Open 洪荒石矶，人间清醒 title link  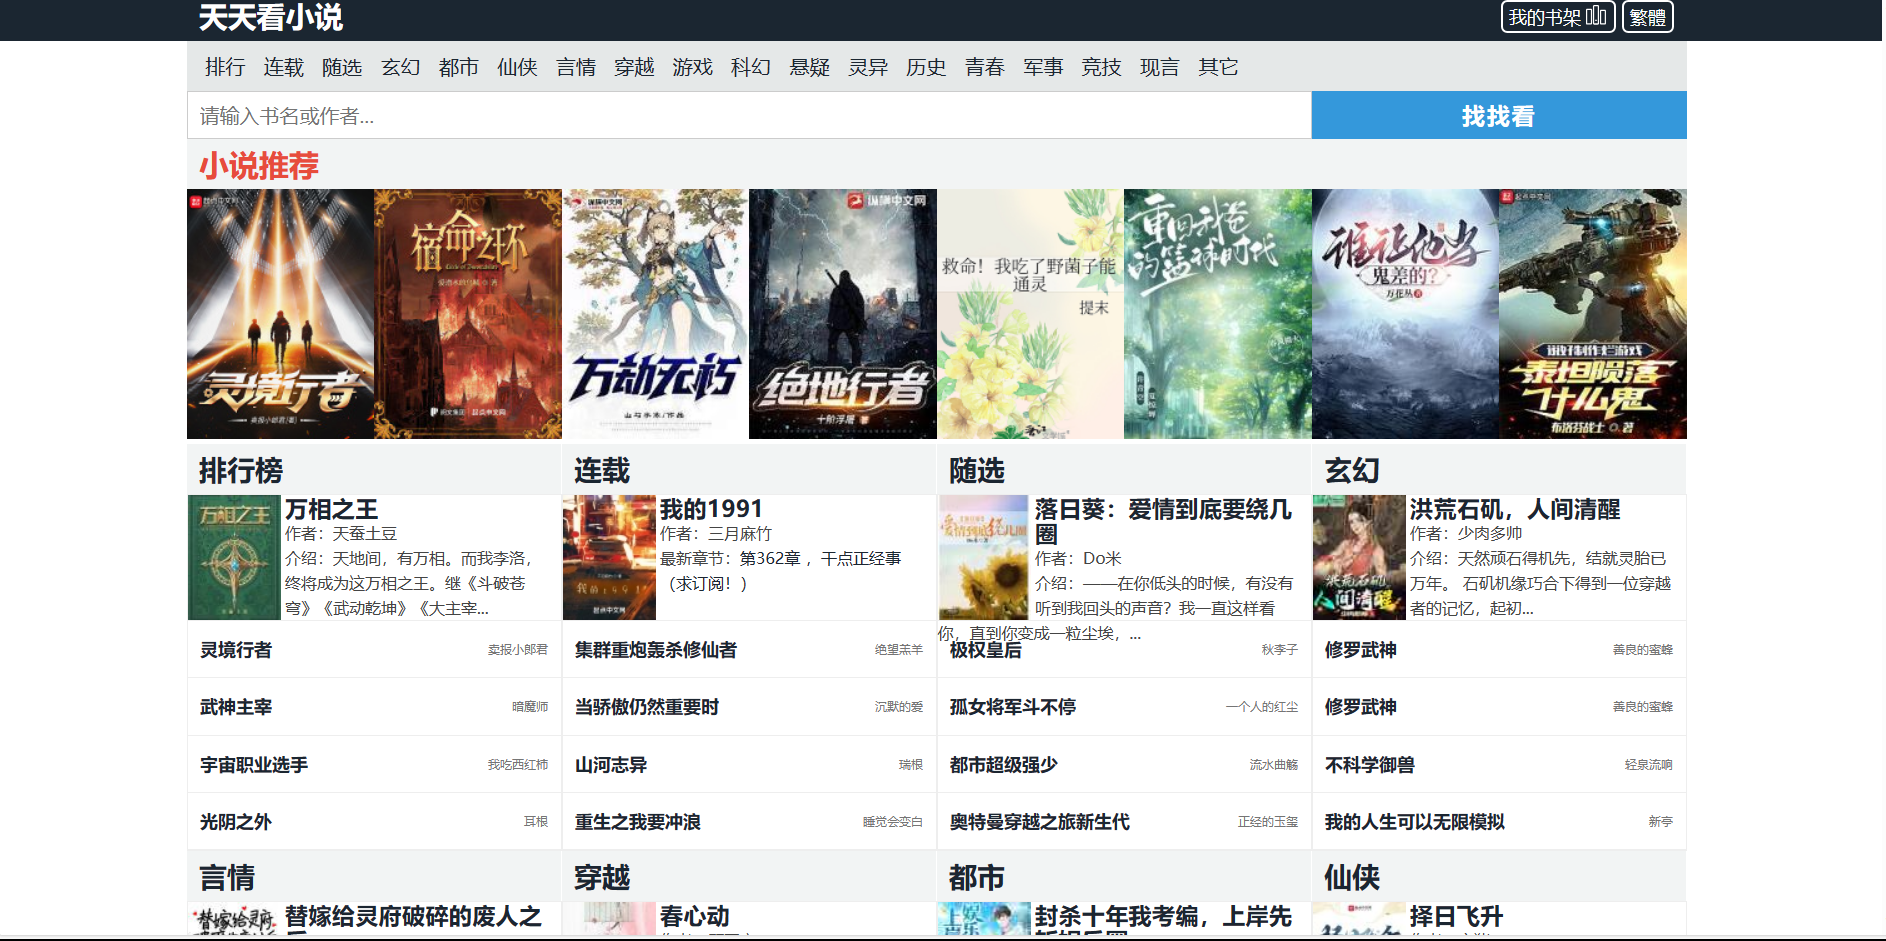tap(1514, 509)
